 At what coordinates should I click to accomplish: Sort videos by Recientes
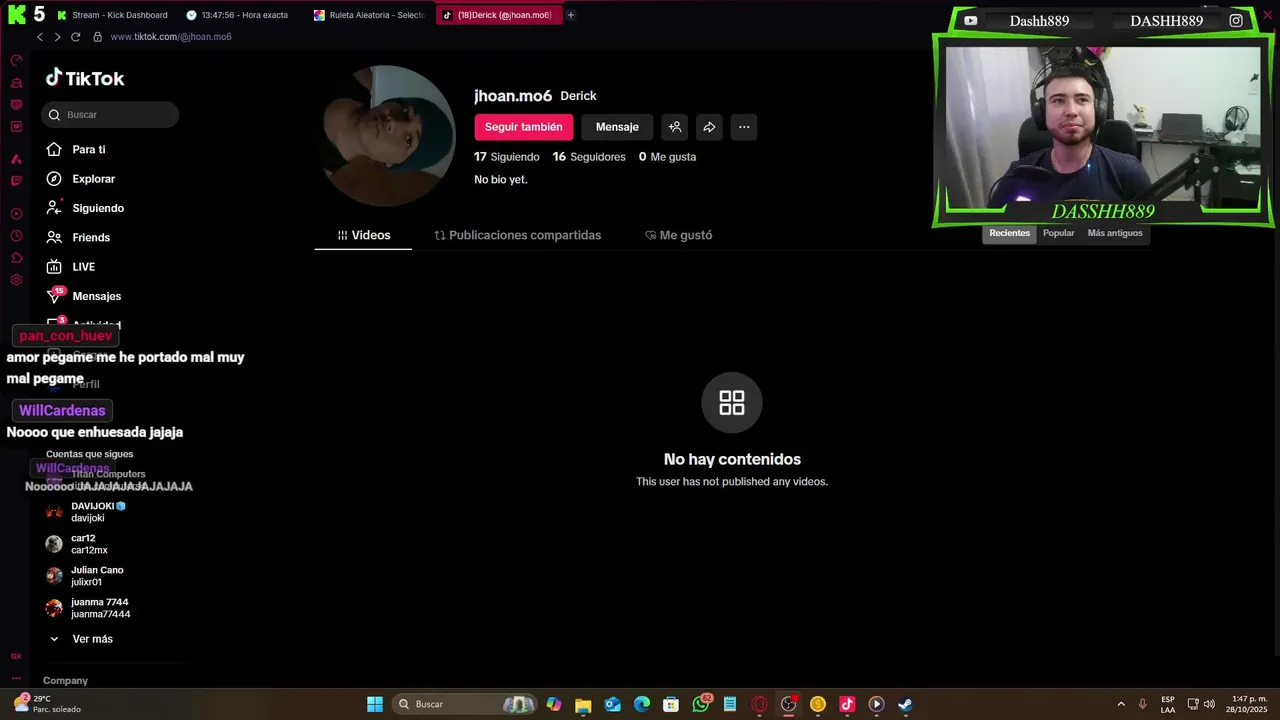[1009, 233]
